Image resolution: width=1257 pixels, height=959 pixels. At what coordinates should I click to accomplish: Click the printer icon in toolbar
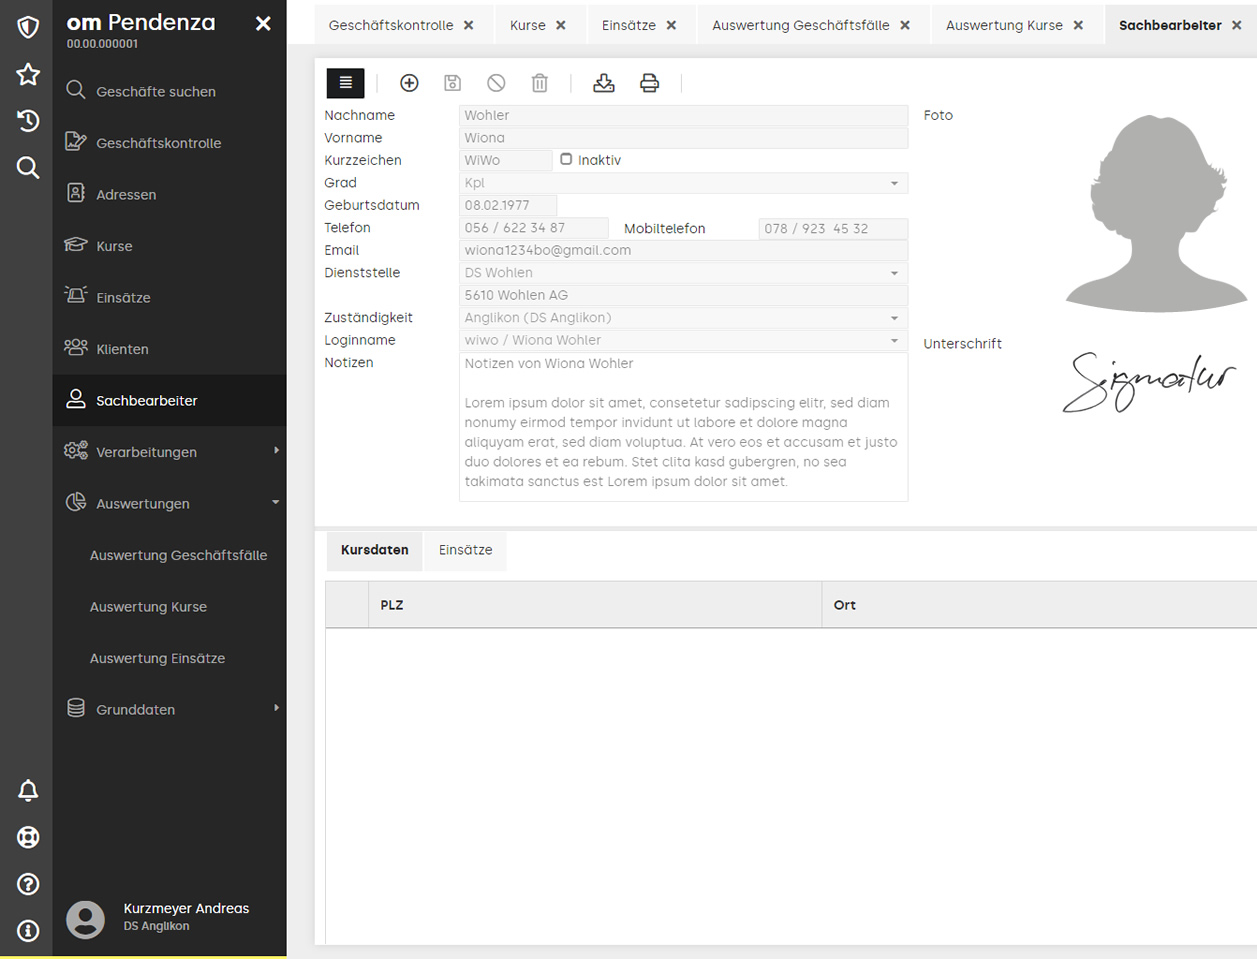pyautogui.click(x=649, y=83)
